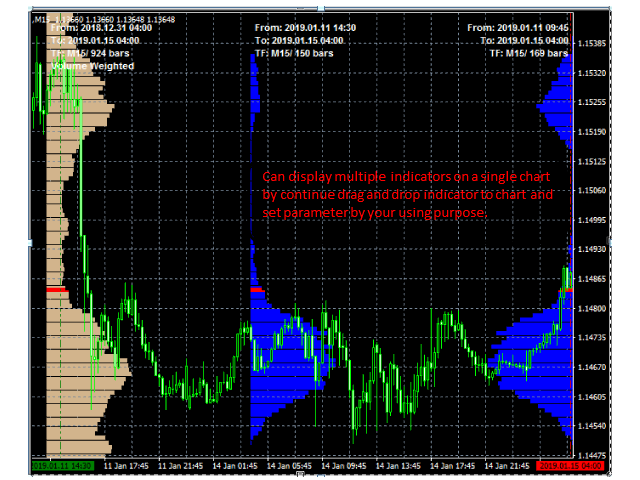
Task: Click the 14 Jan 05:45 time label
Action: (289, 466)
